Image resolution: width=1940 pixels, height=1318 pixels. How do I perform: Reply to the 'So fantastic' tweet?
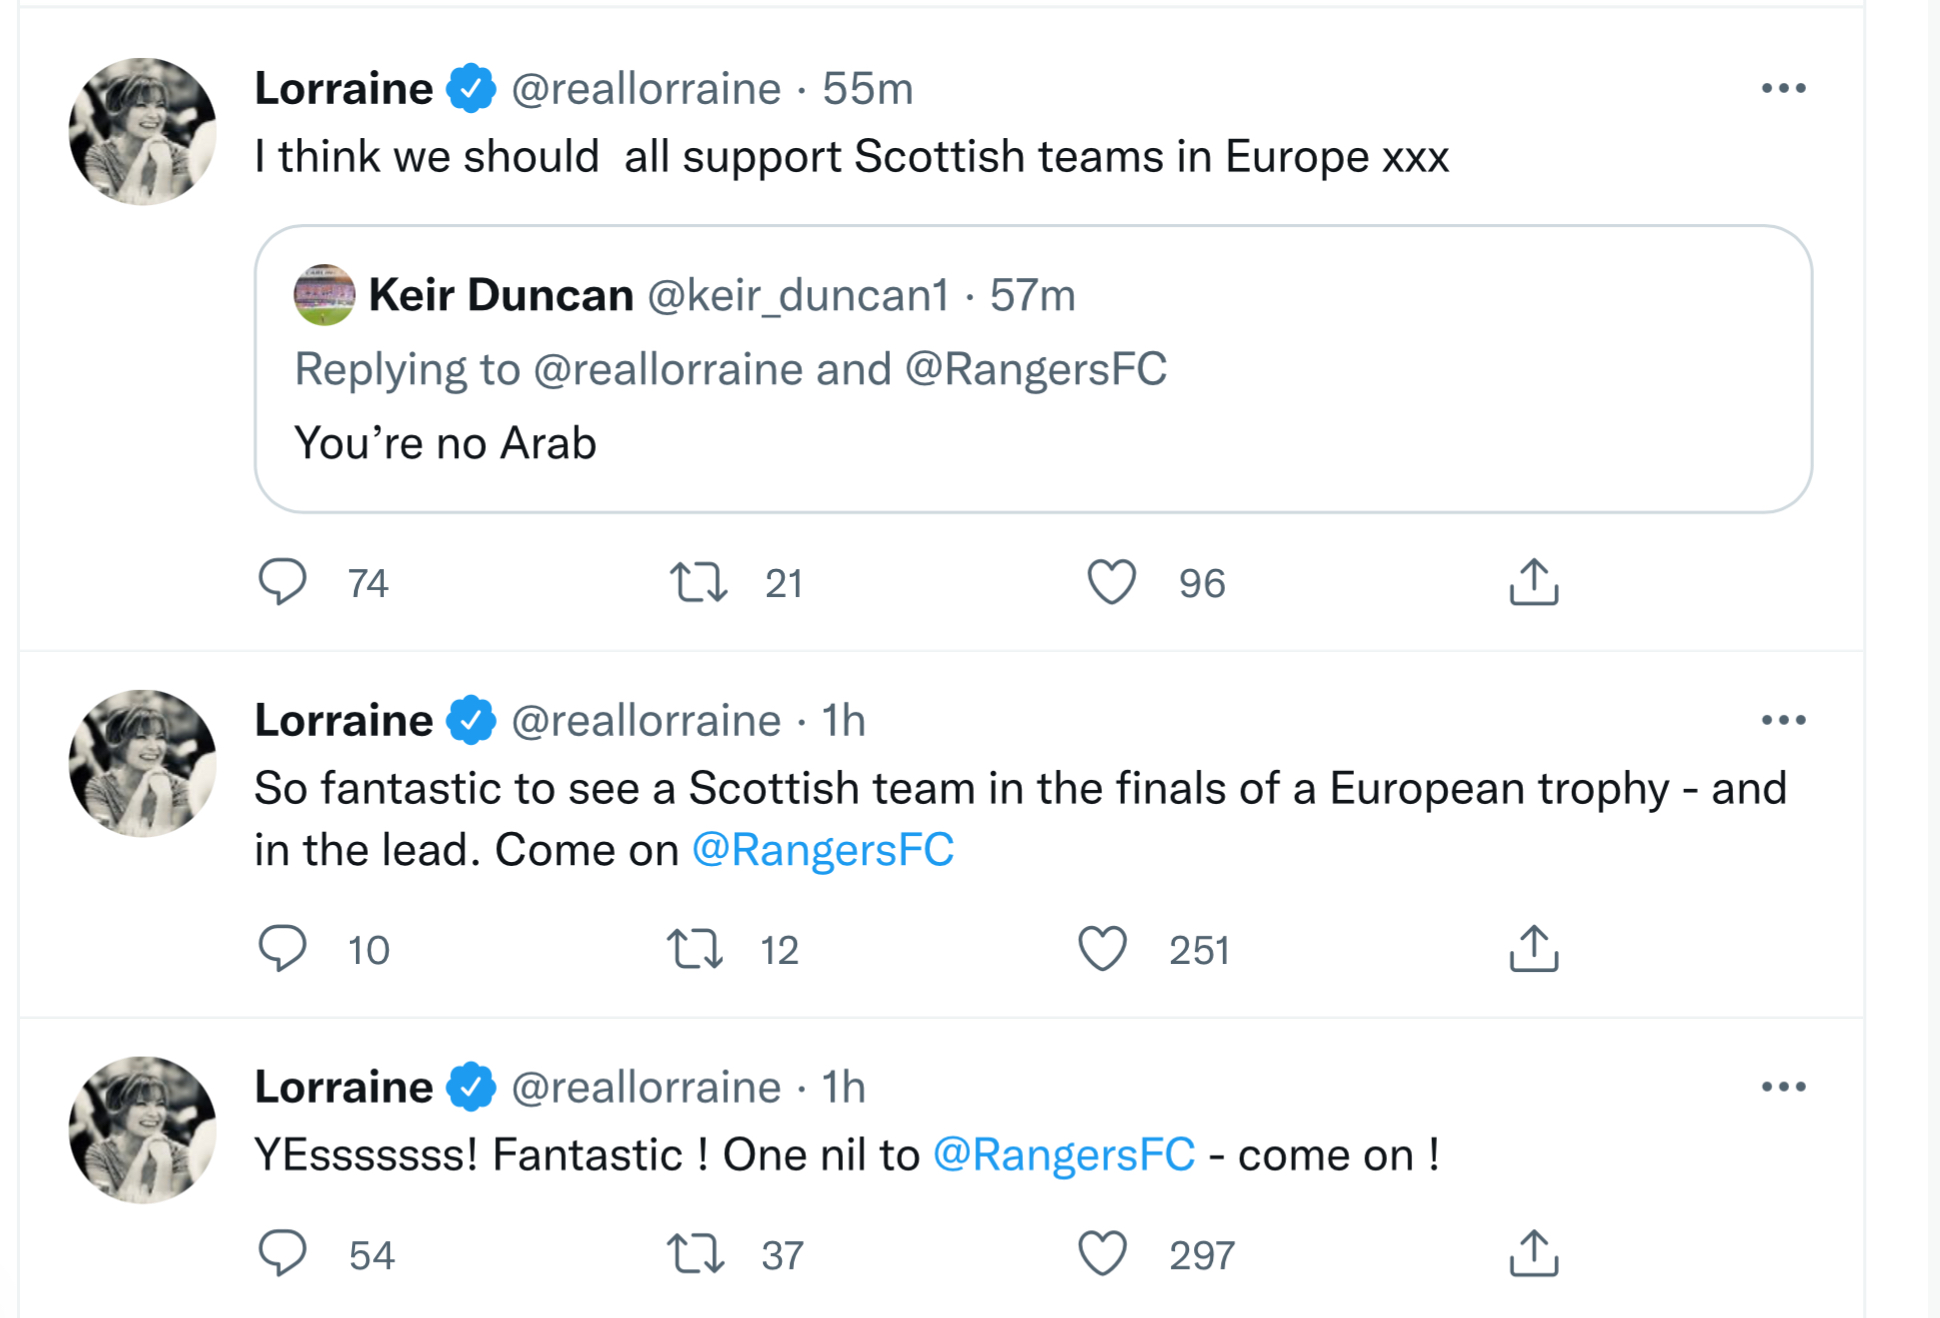pyautogui.click(x=282, y=948)
